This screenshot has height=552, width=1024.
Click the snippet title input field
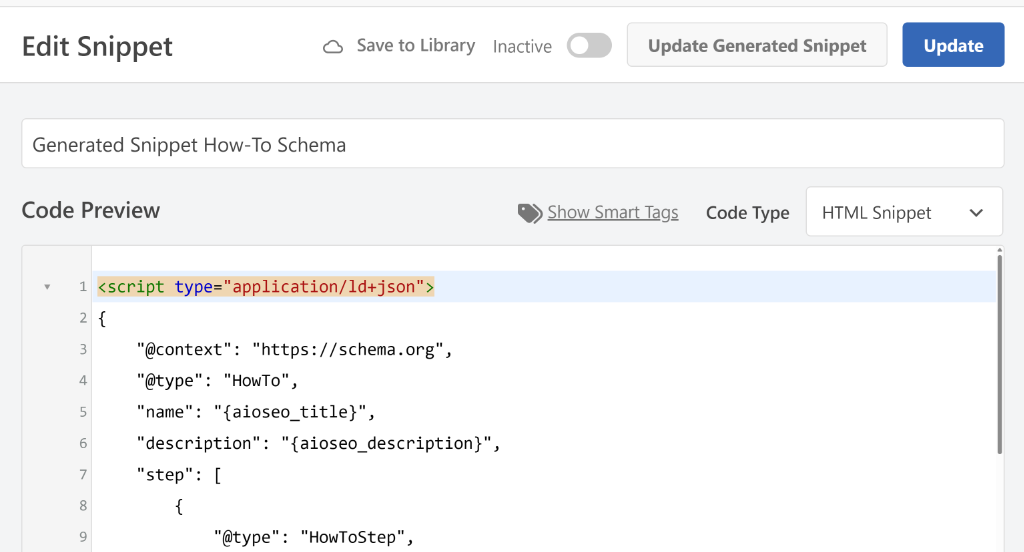(x=513, y=144)
